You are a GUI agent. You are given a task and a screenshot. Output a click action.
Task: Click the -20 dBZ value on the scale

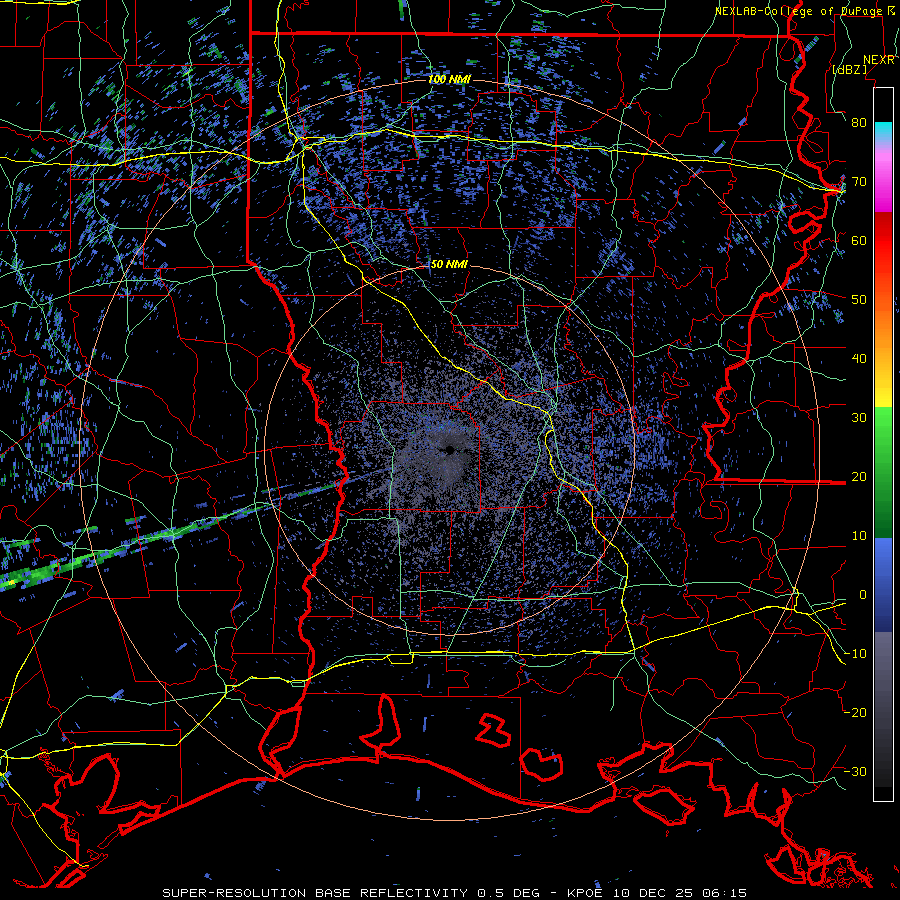[855, 712]
